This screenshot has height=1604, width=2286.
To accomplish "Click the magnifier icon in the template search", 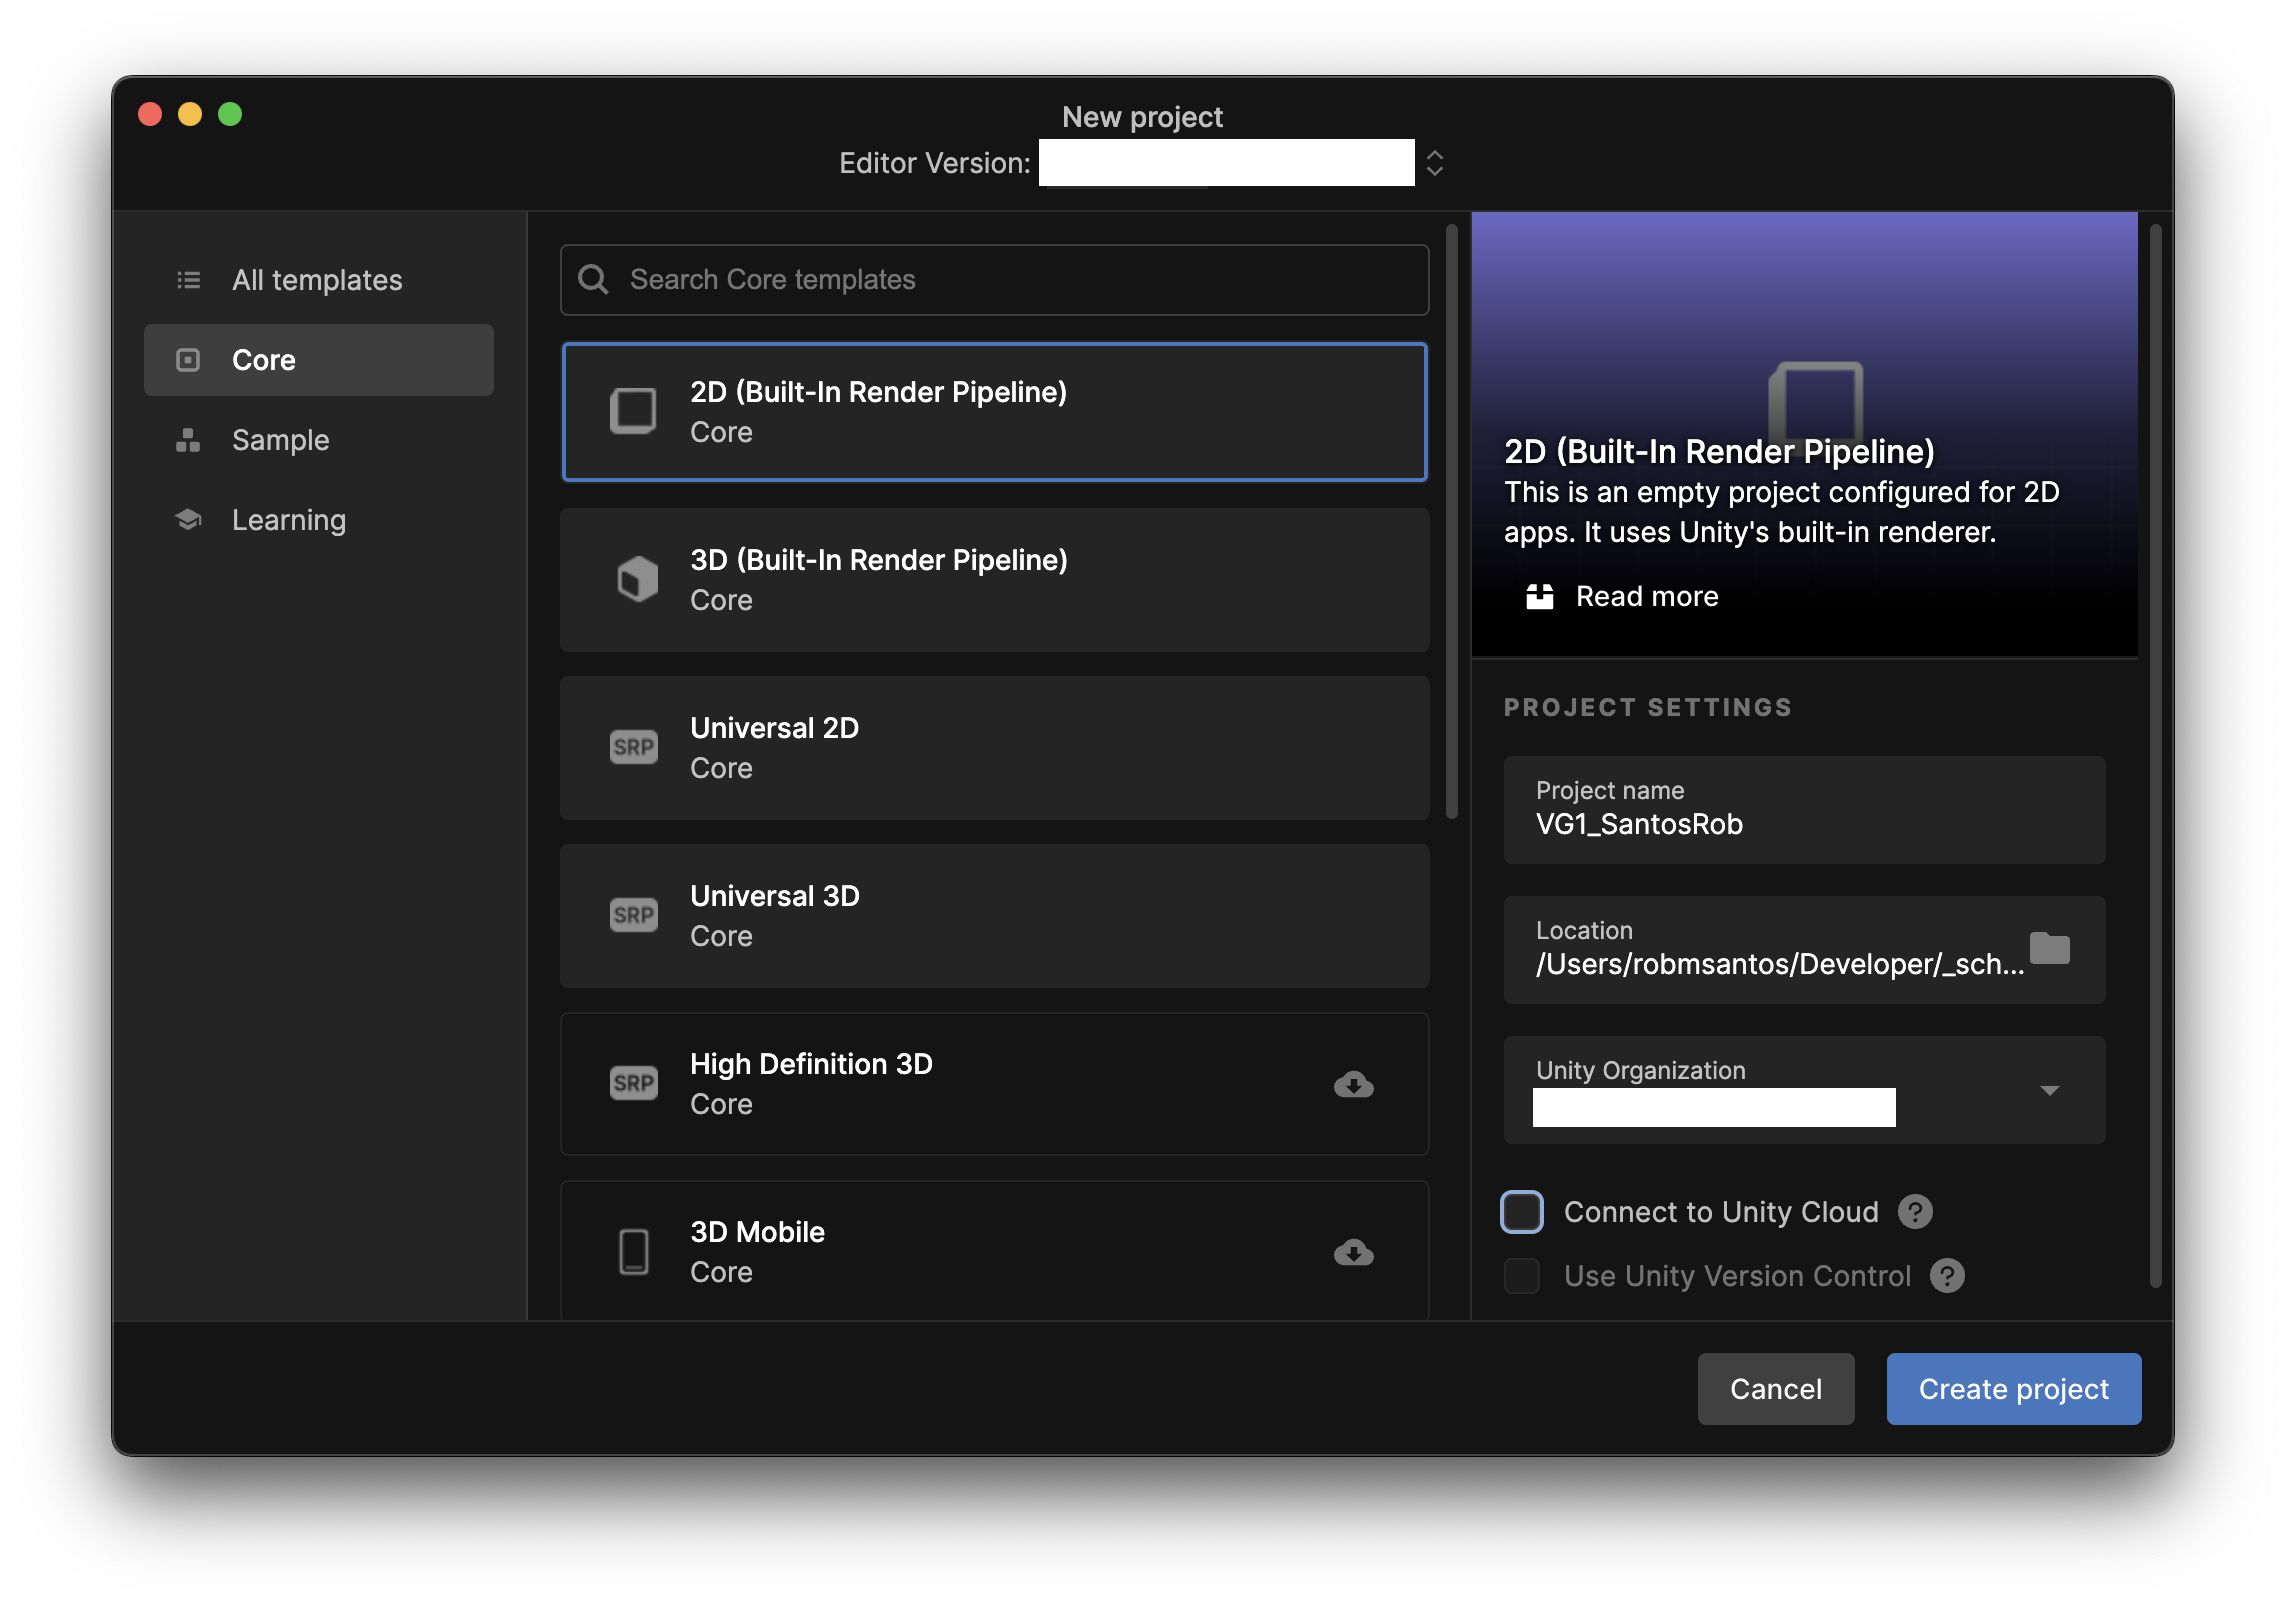I will click(x=593, y=280).
